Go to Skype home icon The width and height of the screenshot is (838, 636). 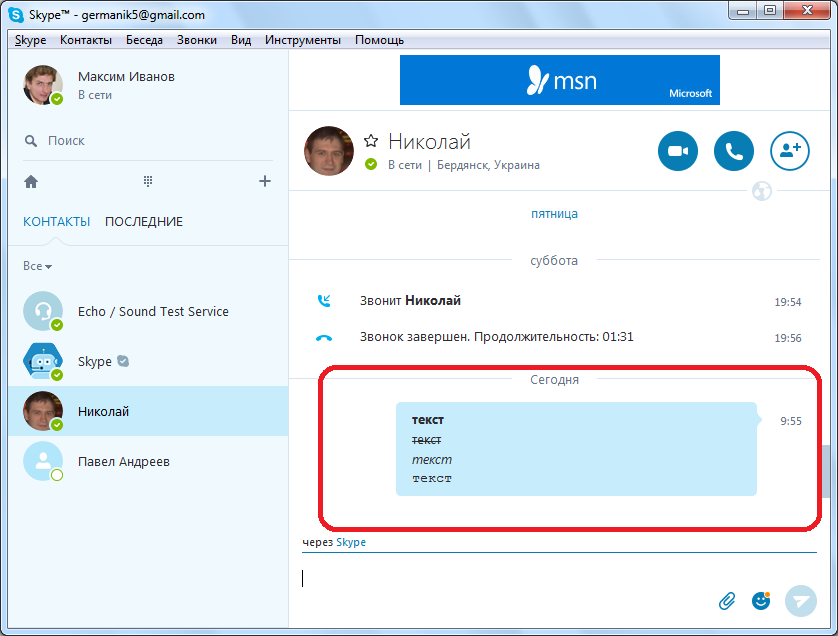(31, 181)
